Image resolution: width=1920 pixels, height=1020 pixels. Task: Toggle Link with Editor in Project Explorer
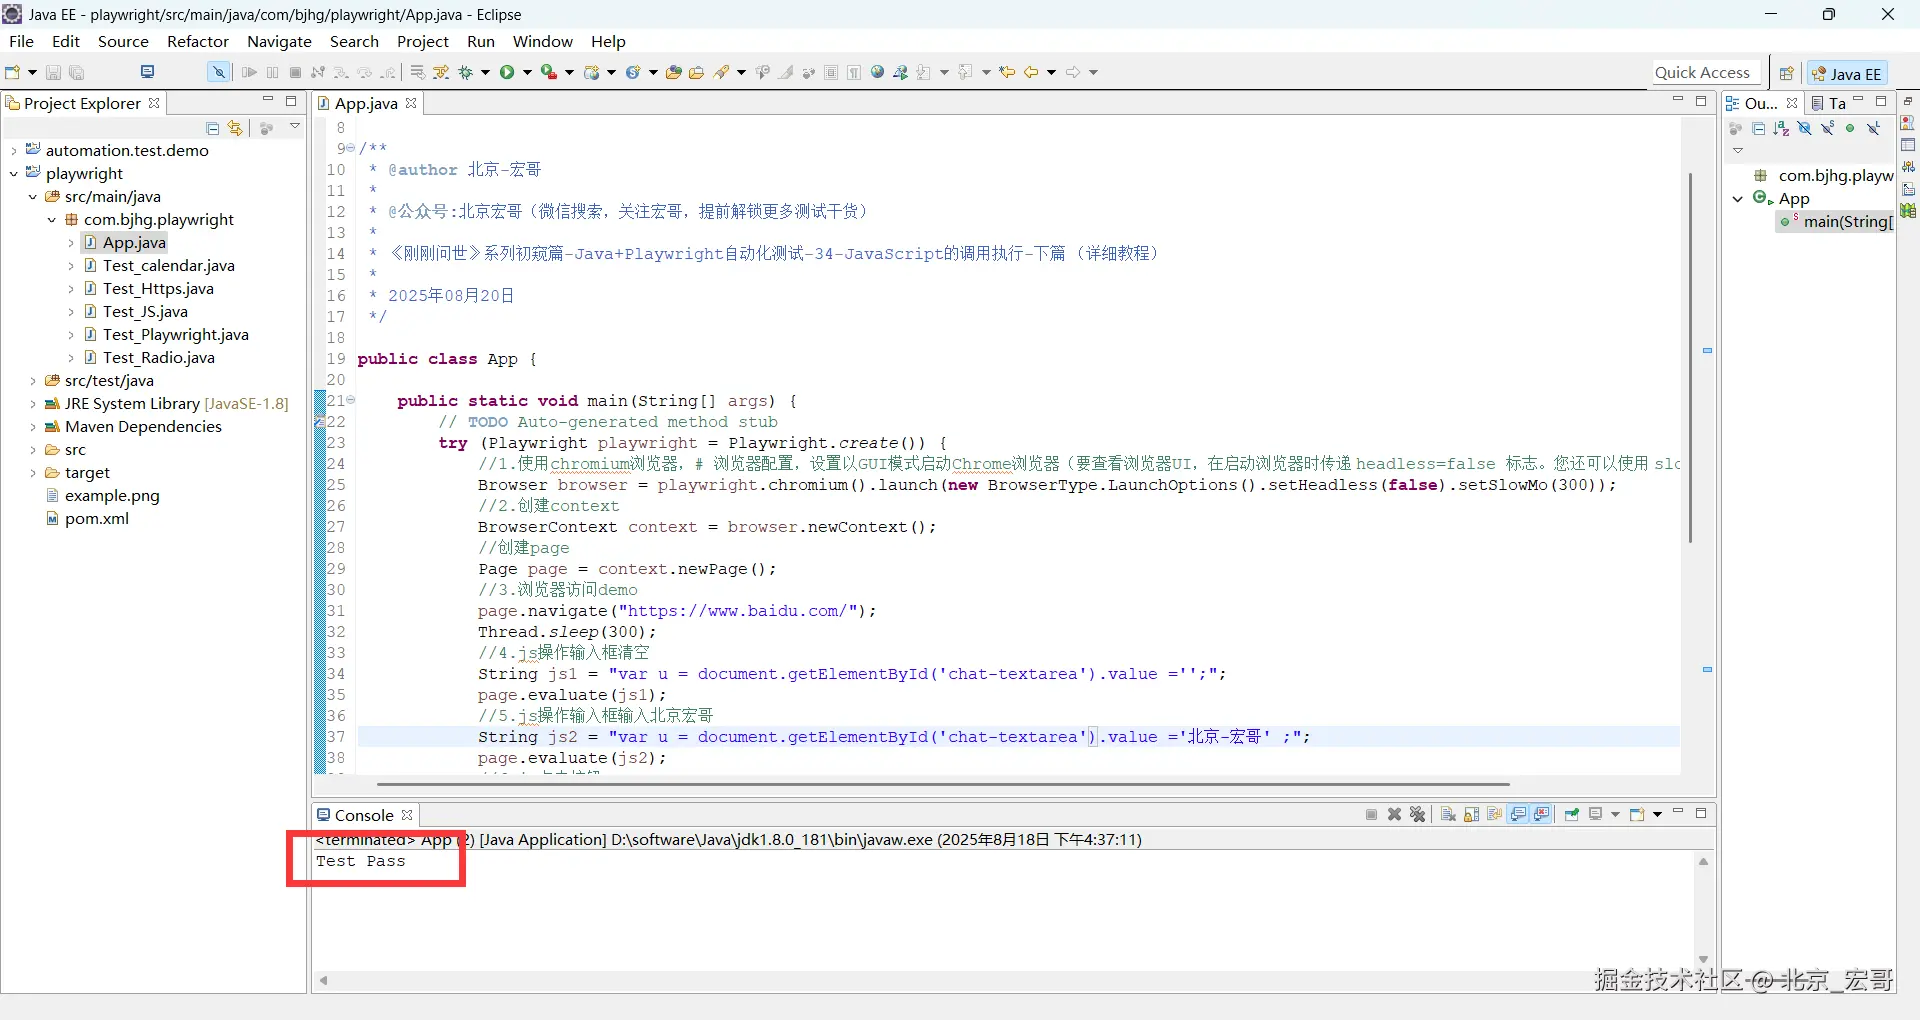(235, 128)
